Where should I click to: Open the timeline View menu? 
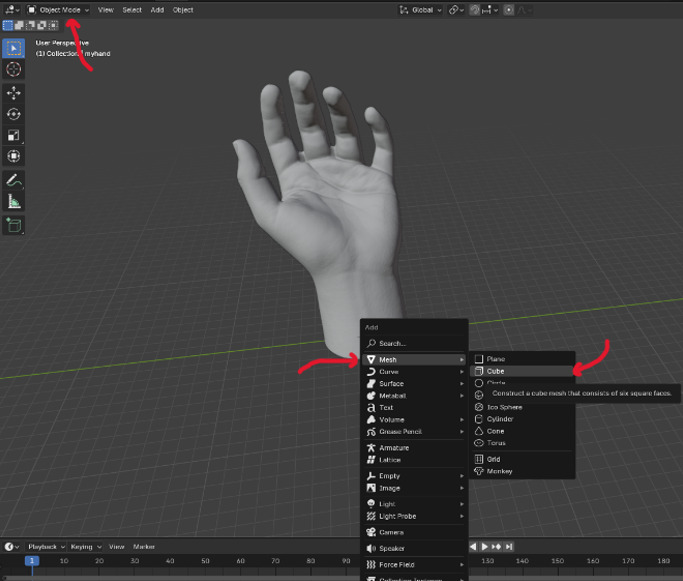(117, 547)
